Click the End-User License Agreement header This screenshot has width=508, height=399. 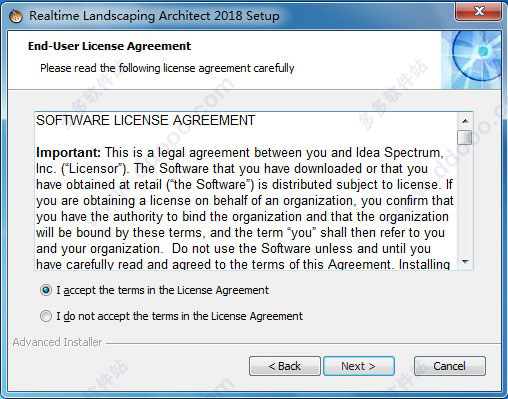(109, 46)
